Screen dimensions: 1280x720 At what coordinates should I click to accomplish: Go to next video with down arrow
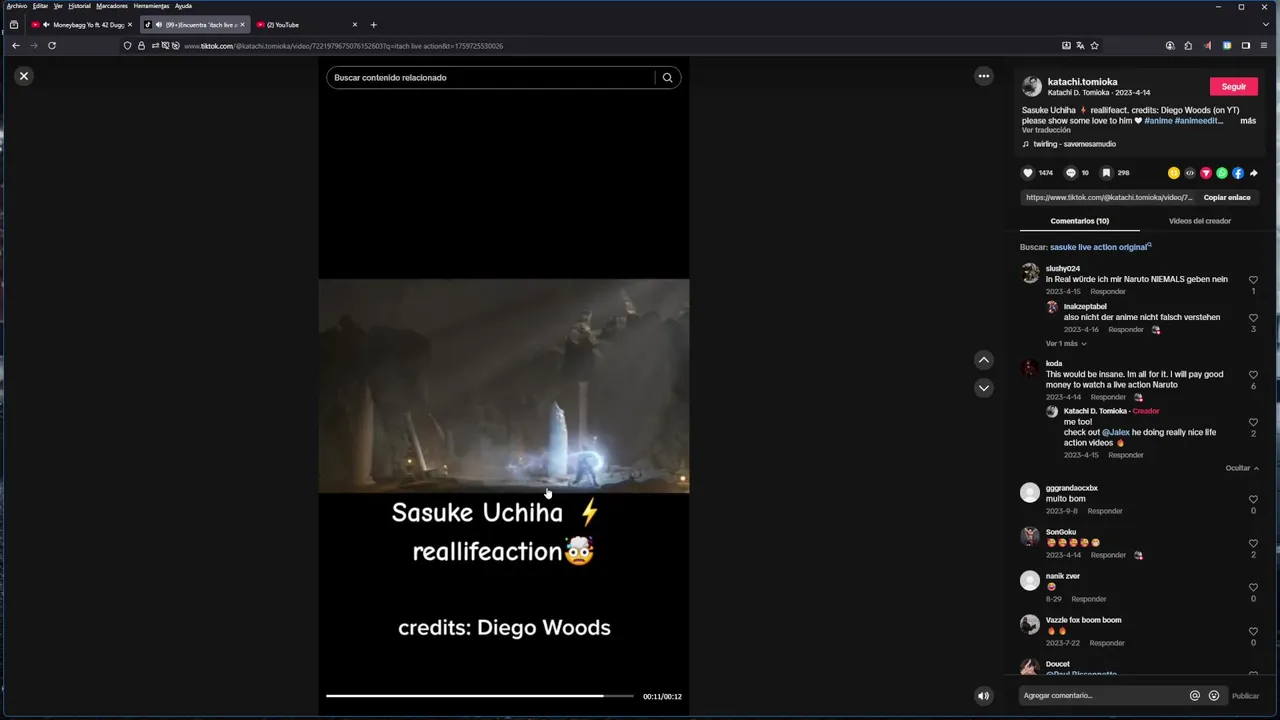[984, 388]
